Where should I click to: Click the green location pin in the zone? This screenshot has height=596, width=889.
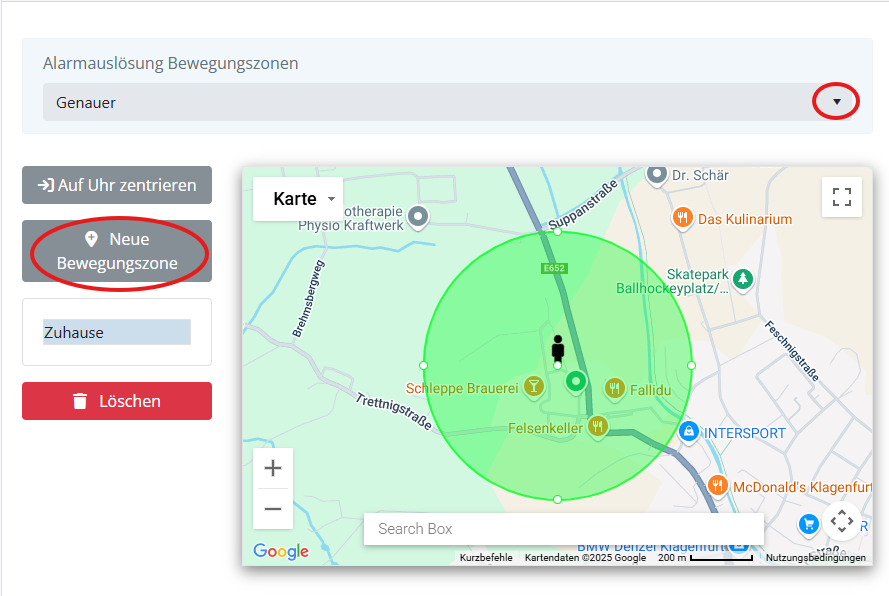coord(575,381)
